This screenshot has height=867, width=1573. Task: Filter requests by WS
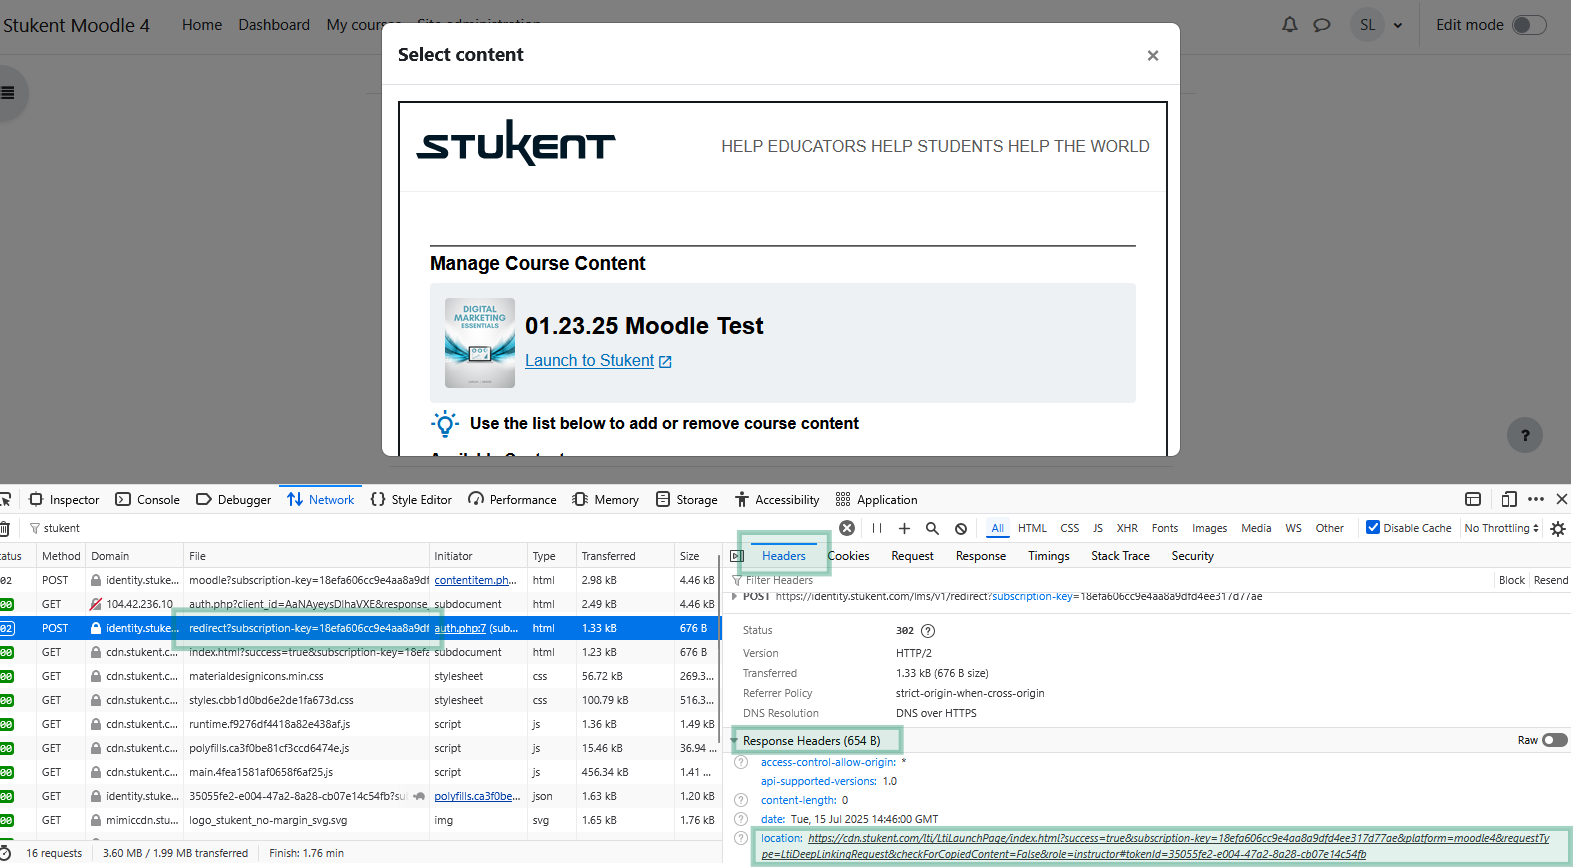point(1294,528)
